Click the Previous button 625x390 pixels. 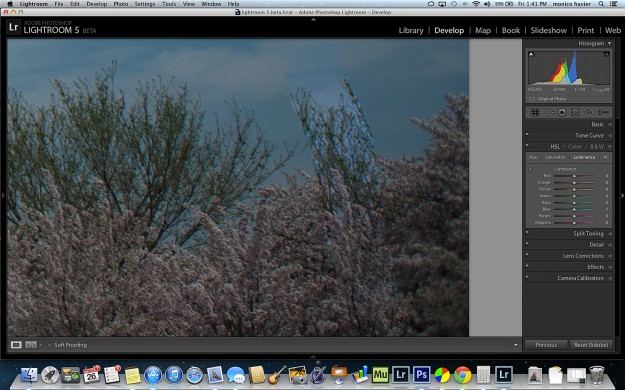pos(546,345)
